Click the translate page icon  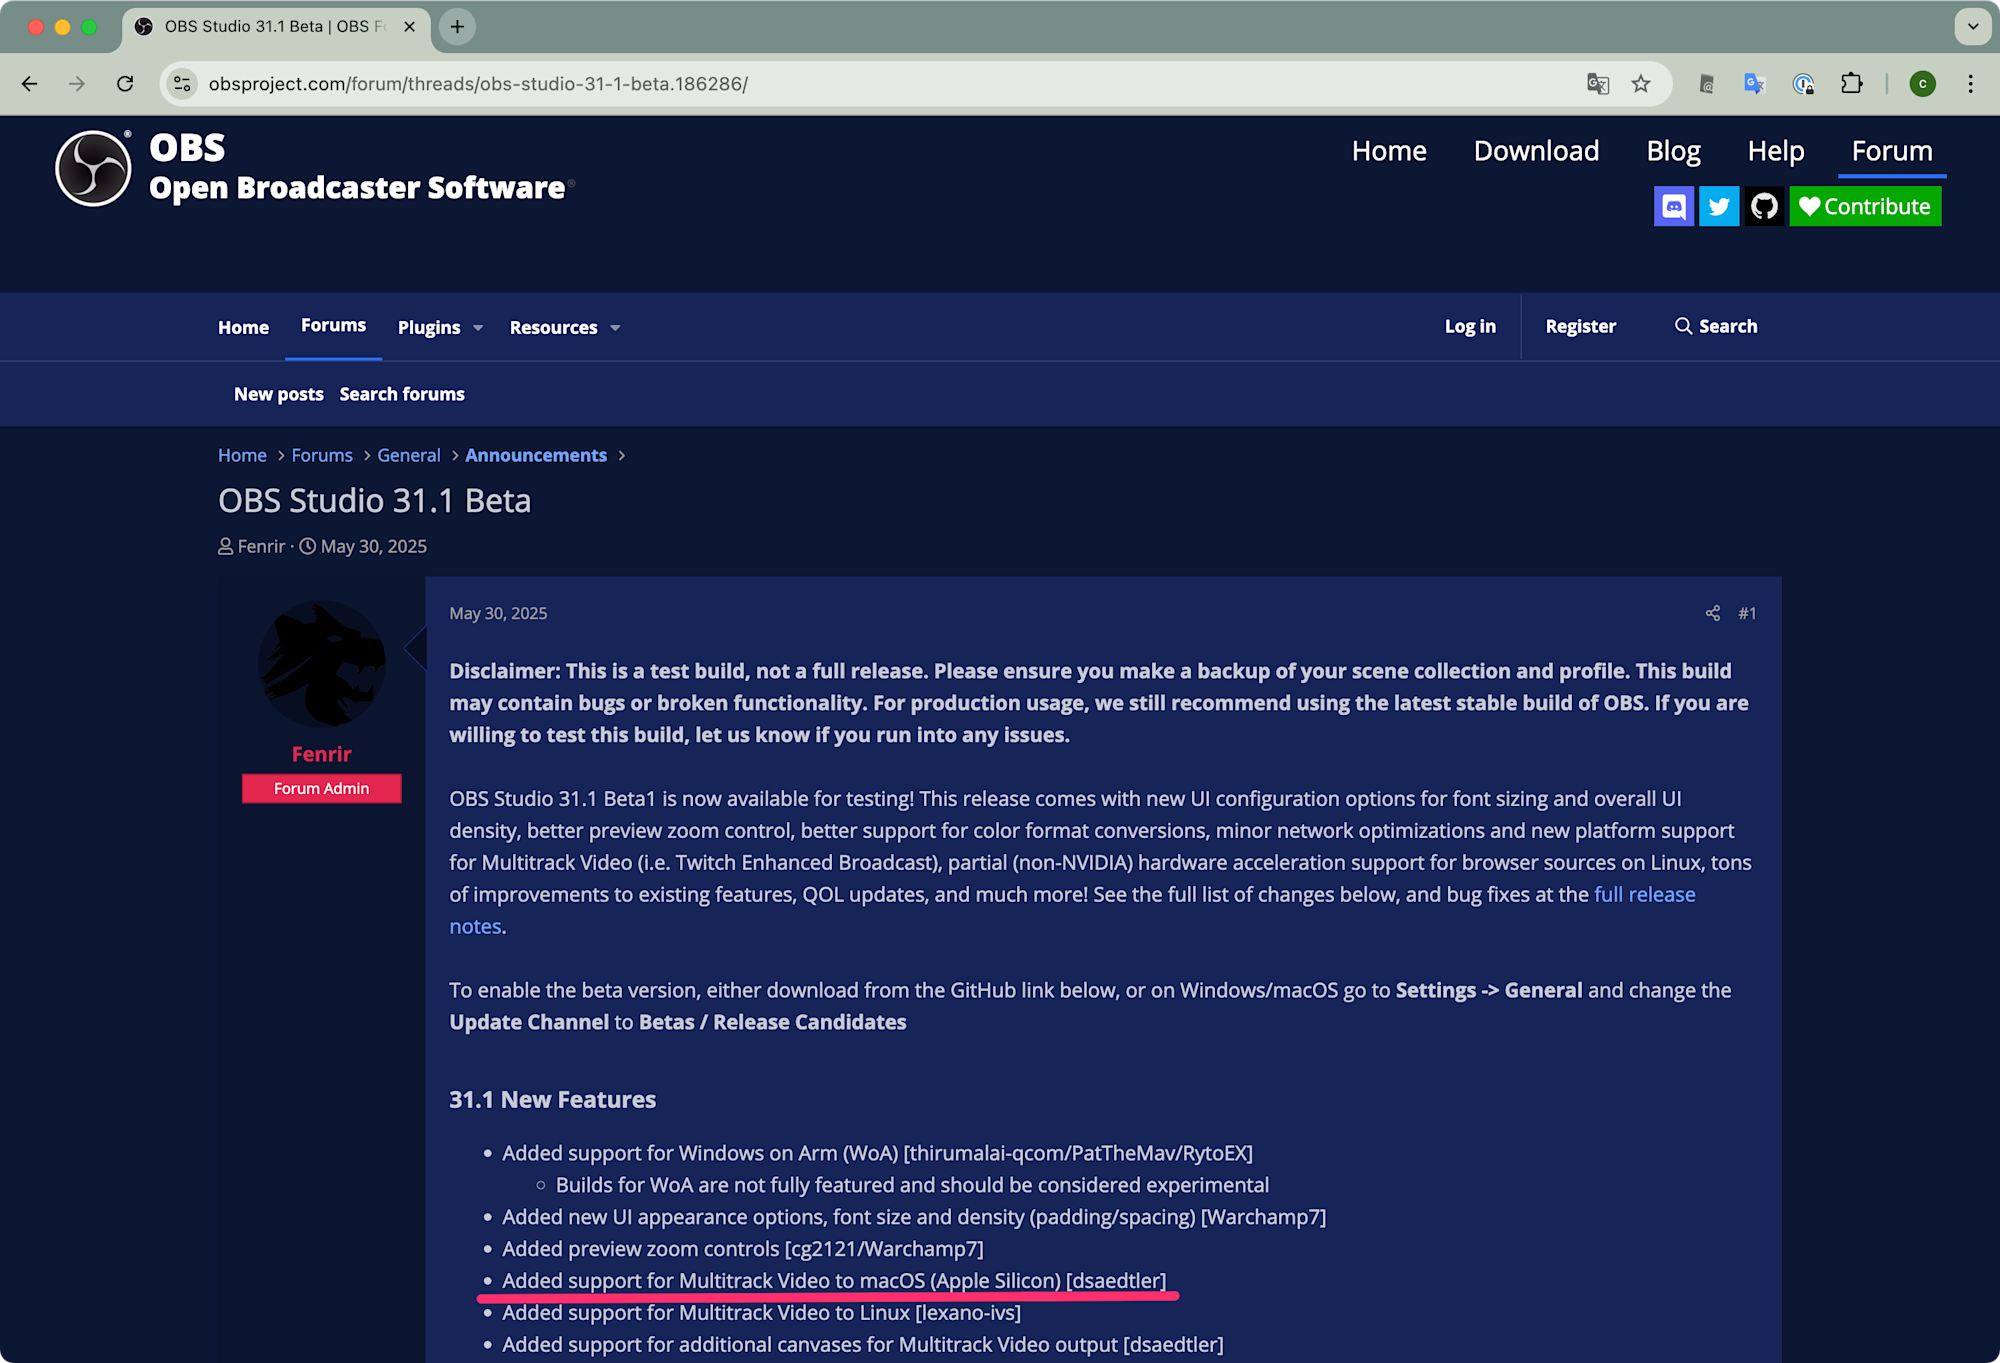pyautogui.click(x=1598, y=84)
